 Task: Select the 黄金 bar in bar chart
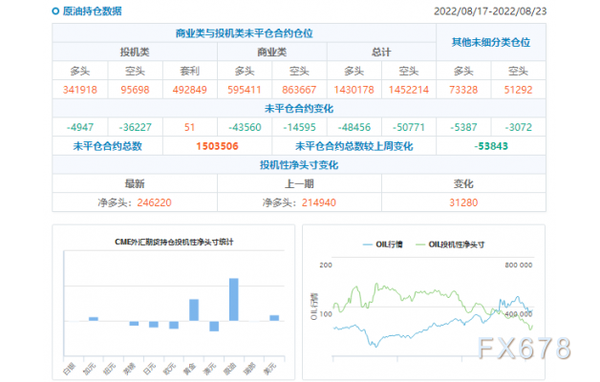tap(194, 310)
